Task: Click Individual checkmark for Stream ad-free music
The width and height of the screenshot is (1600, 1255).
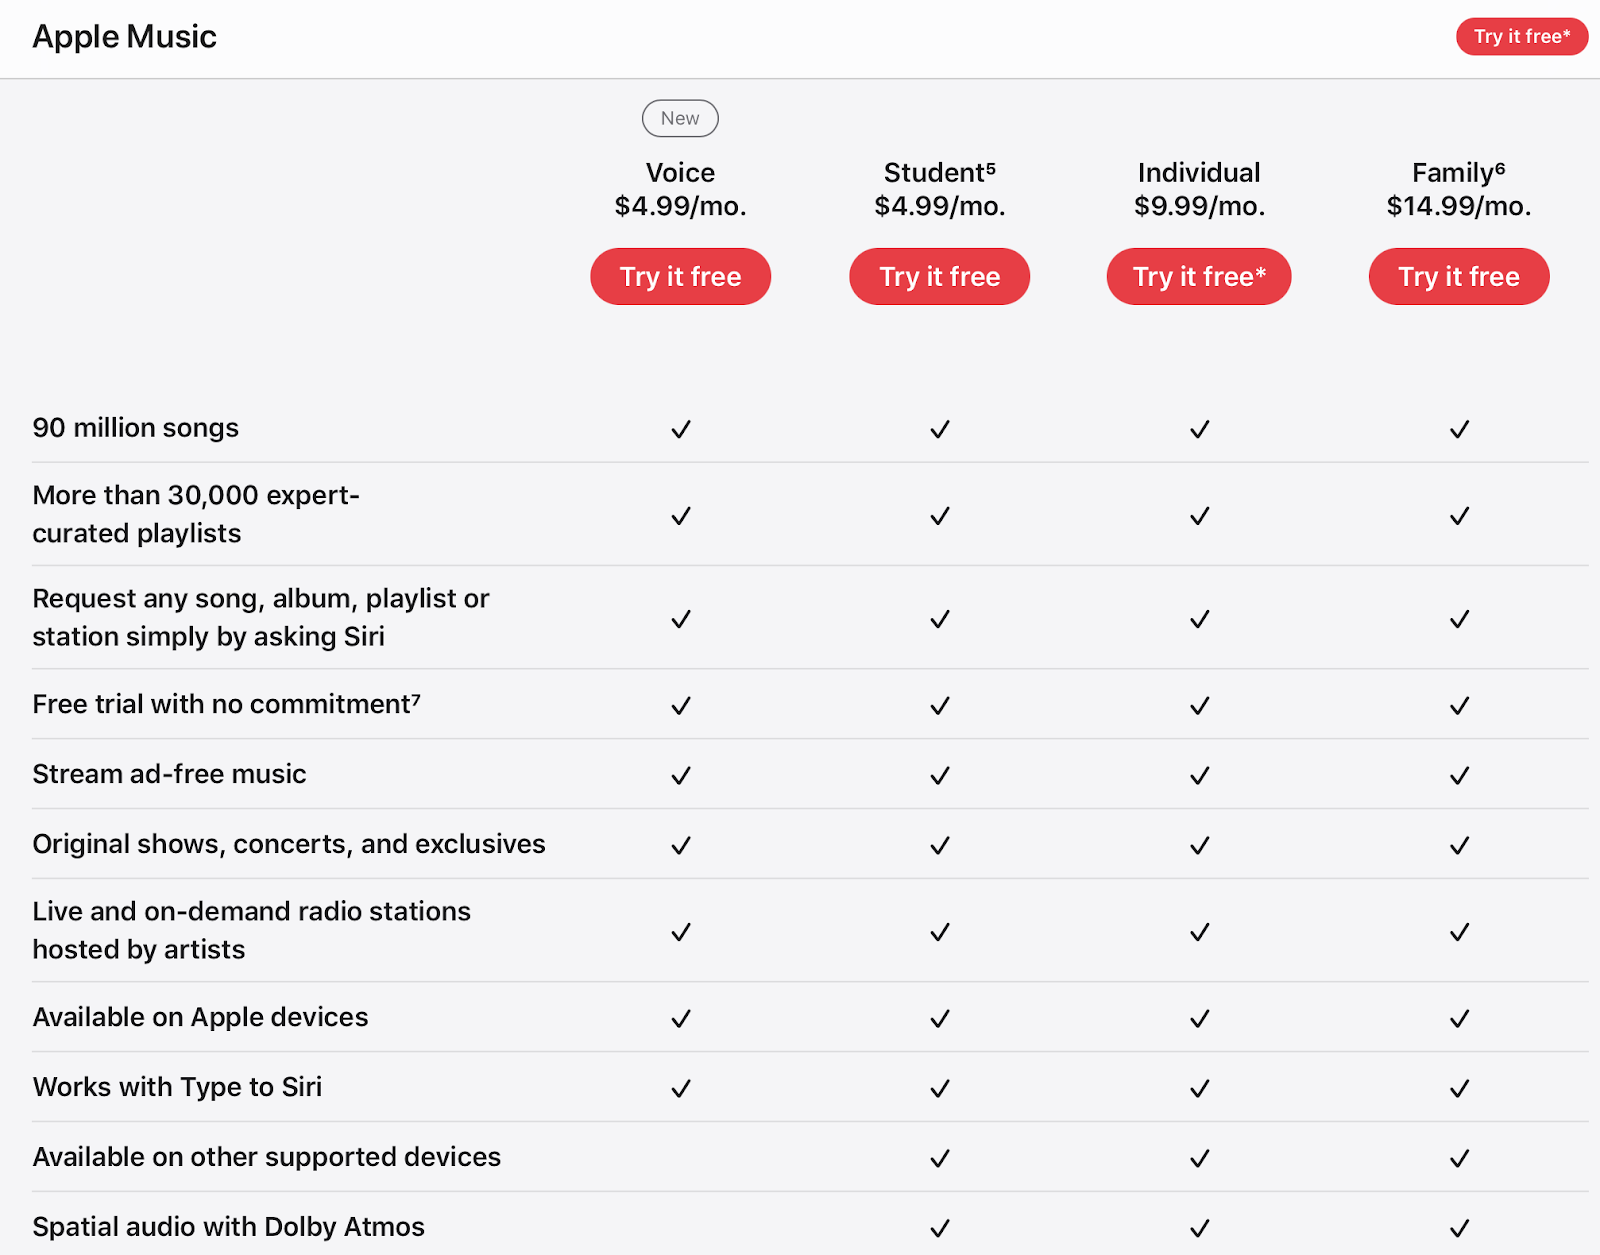Action: pos(1200,776)
